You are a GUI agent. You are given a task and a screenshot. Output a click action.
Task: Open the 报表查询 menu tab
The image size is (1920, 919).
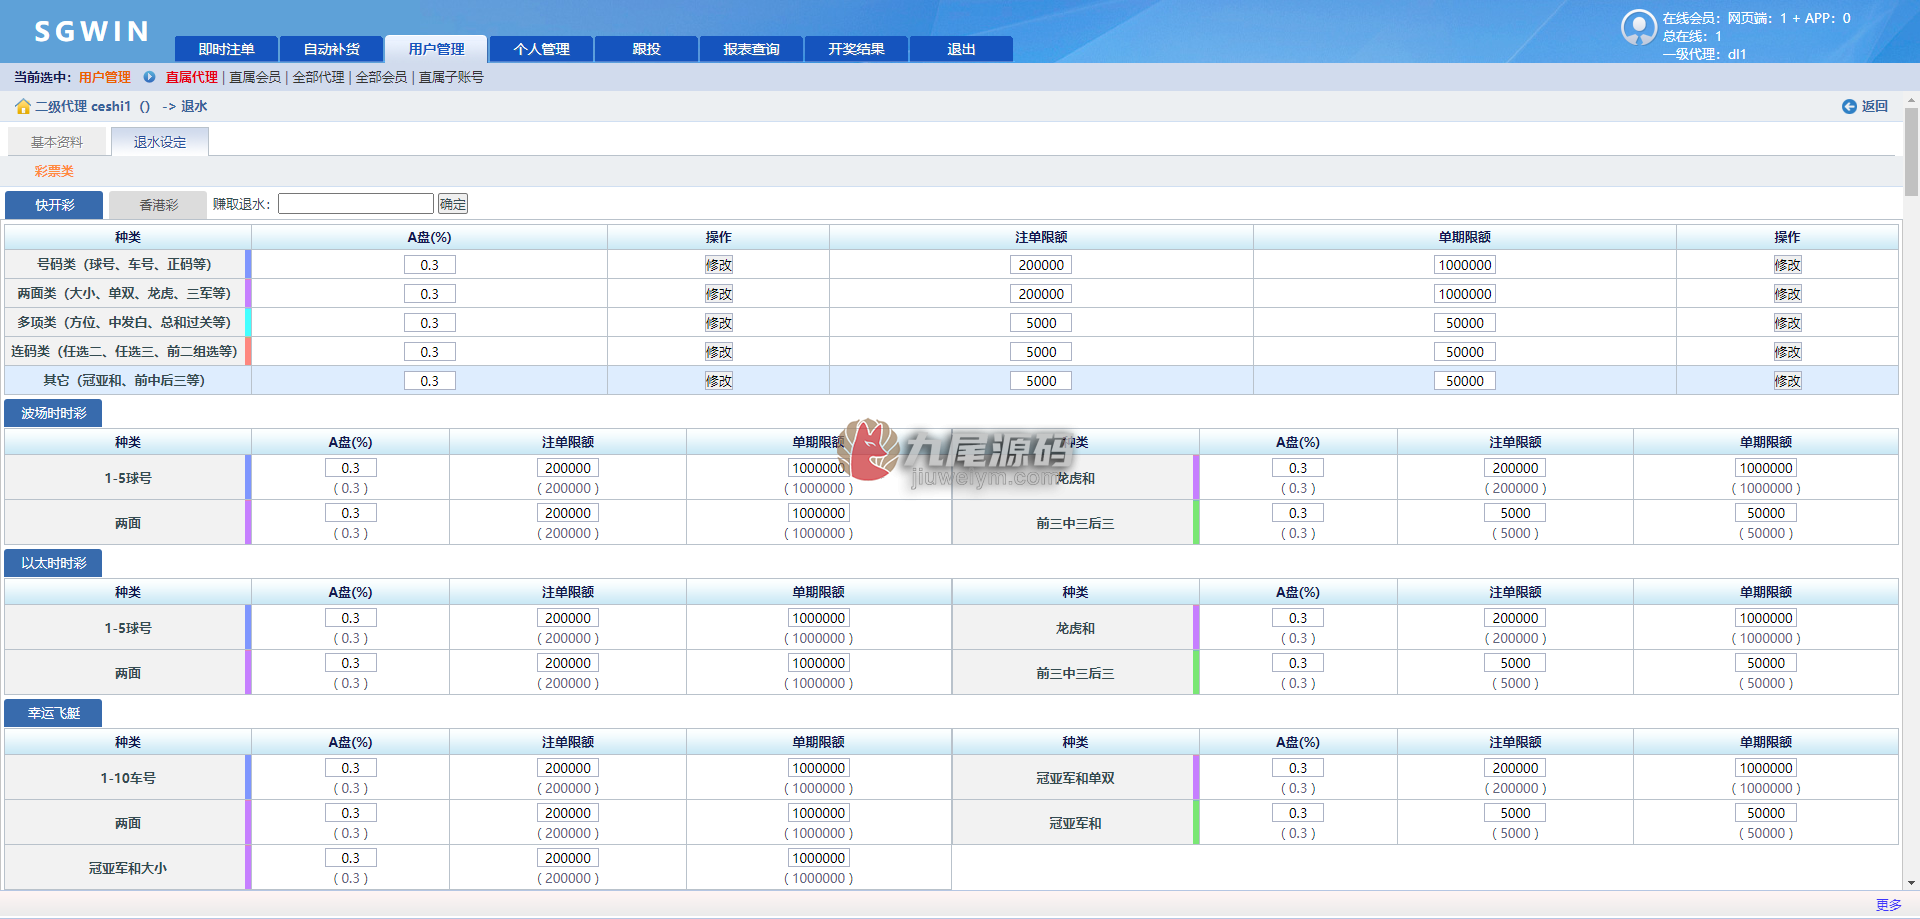(751, 49)
